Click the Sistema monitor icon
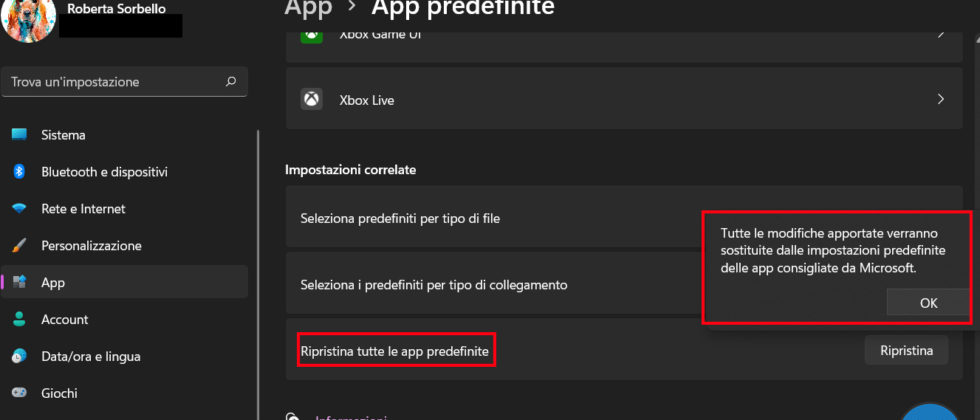This screenshot has height=420, width=980. pyautogui.click(x=19, y=134)
